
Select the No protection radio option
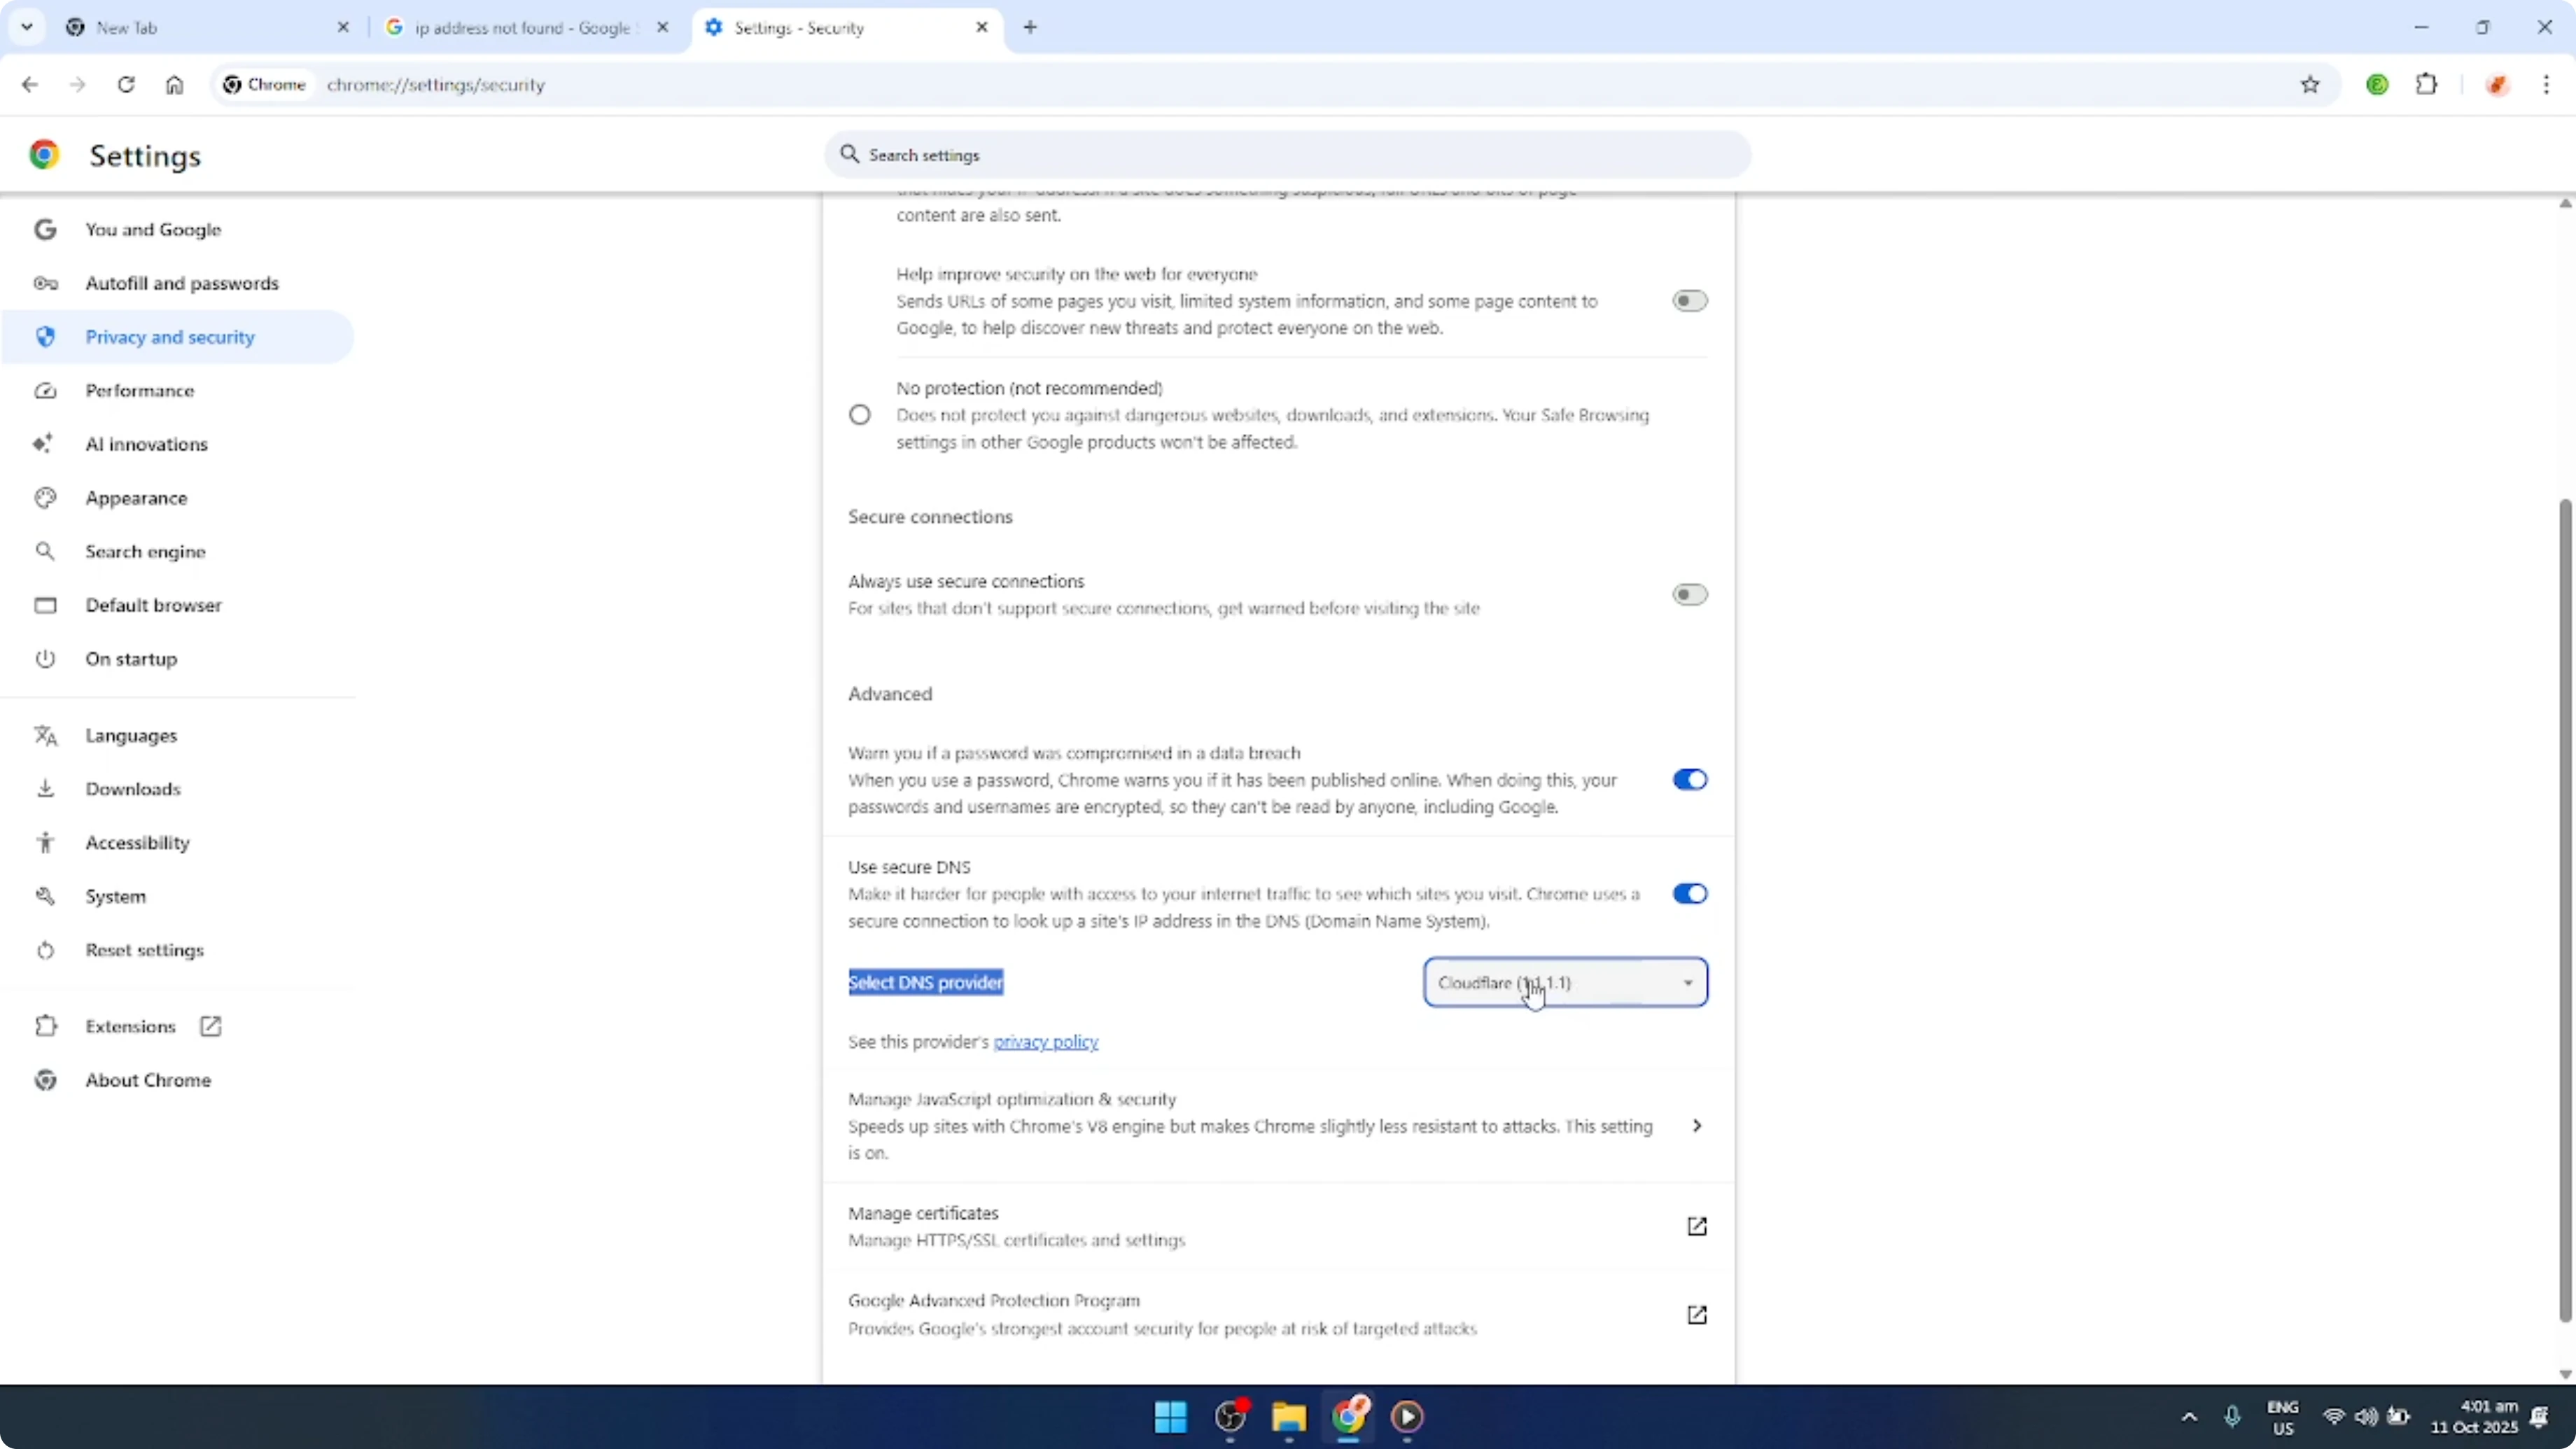pyautogui.click(x=860, y=414)
